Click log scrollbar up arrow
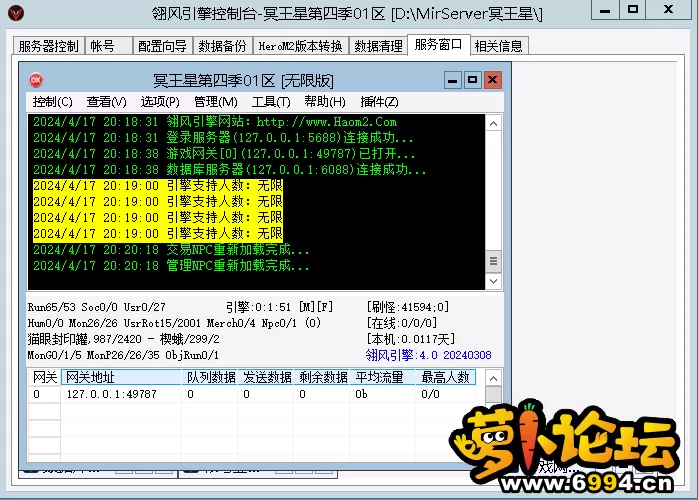This screenshot has width=698, height=500. pyautogui.click(x=493, y=123)
